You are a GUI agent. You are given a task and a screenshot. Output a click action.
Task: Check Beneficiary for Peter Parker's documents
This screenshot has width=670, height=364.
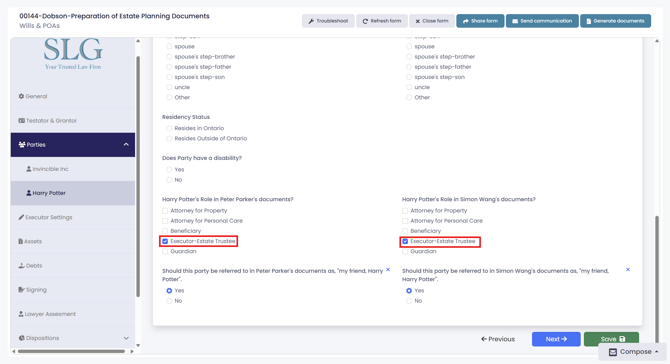[165, 231]
